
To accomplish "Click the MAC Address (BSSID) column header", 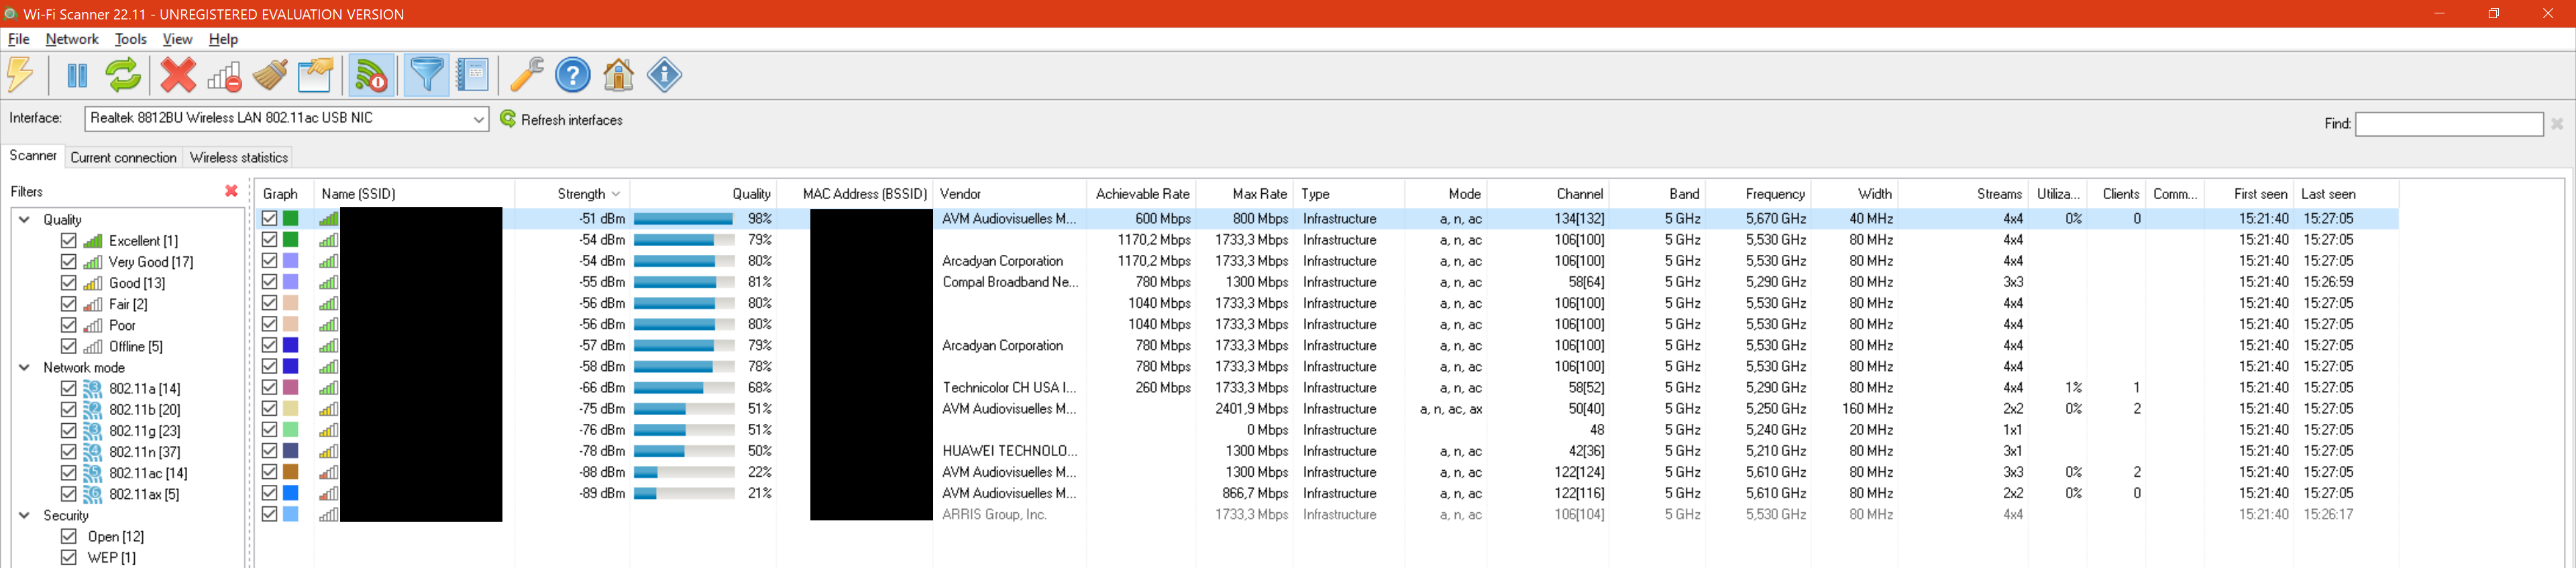I will tap(855, 194).
